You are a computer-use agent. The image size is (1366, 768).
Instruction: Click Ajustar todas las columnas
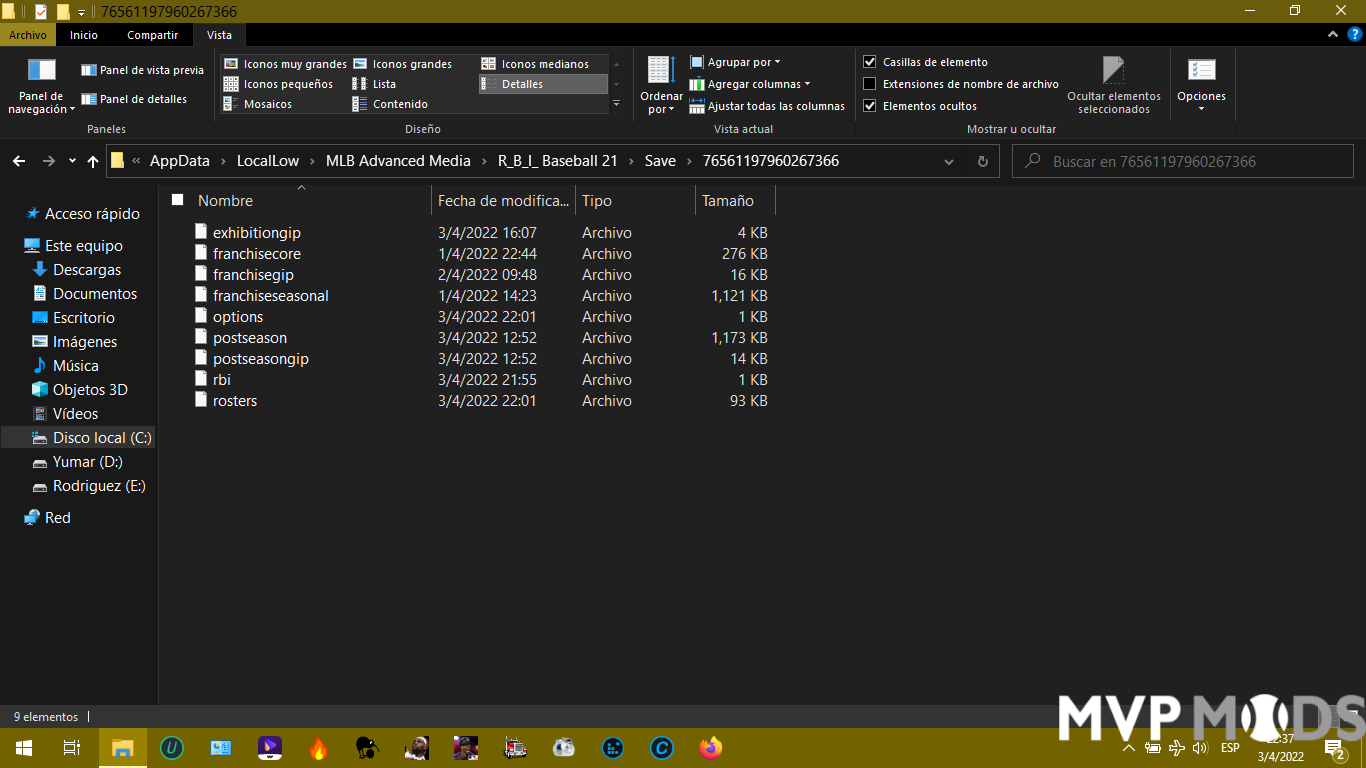coord(767,106)
